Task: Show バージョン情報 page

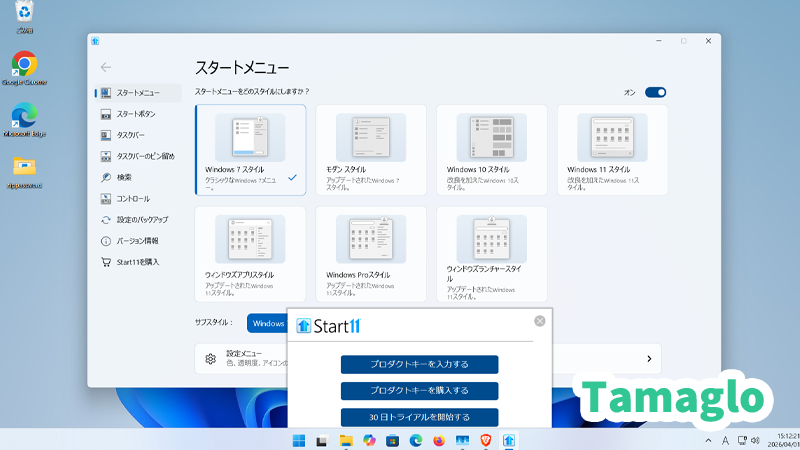Action: [x=137, y=241]
